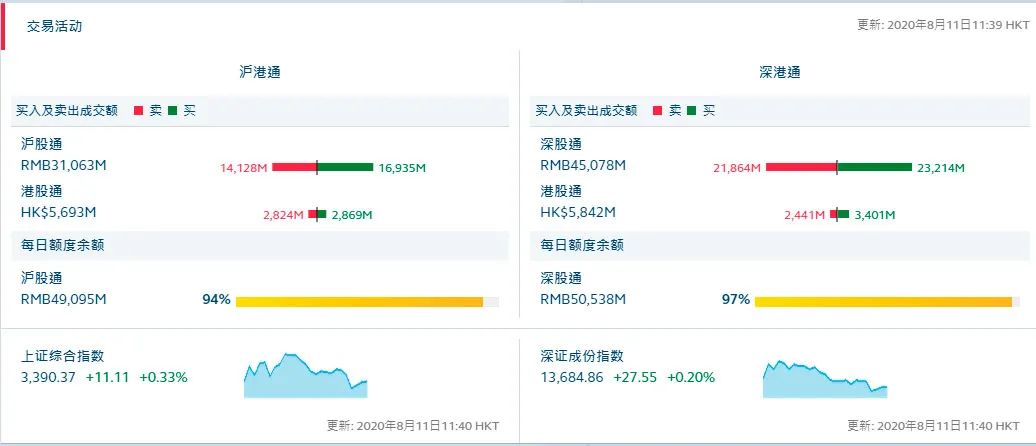Click the 交易活动 panel title
The image size is (1036, 446).
pos(54,27)
